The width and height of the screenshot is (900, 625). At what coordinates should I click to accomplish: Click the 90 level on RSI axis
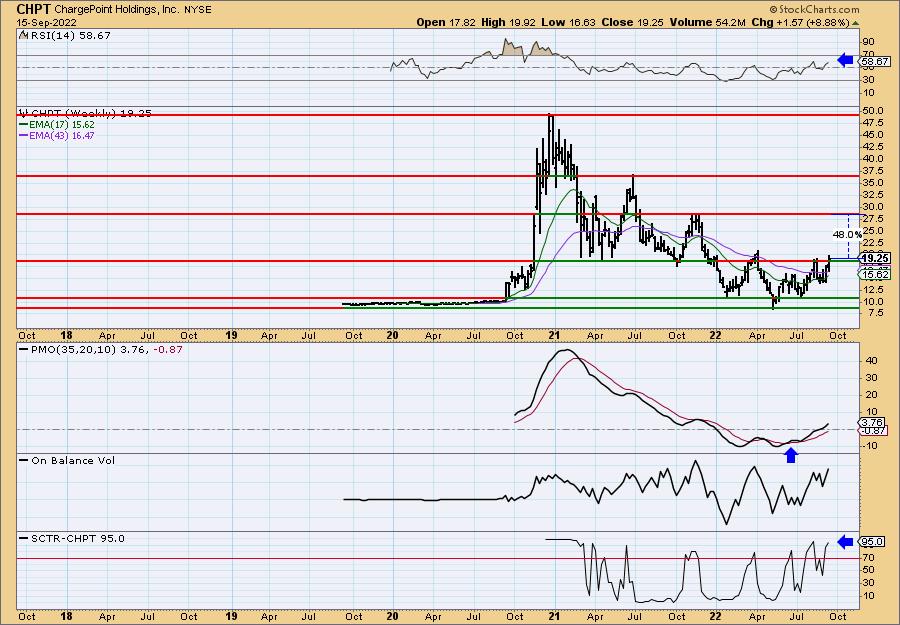point(868,42)
